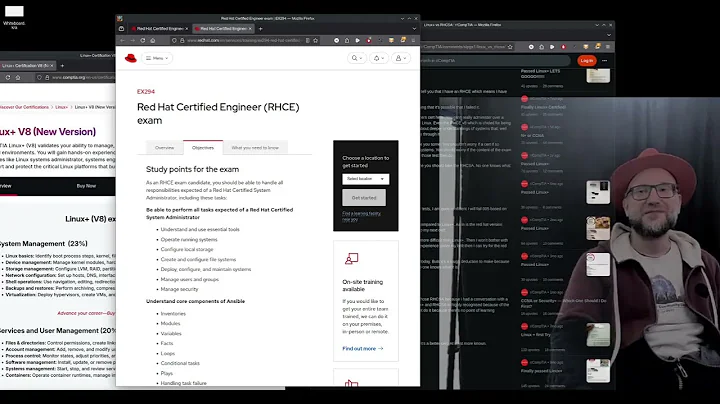Click the red droplet extension icon in Reddit window
Viewport: 720px width, 404px height.
tap(563, 47)
